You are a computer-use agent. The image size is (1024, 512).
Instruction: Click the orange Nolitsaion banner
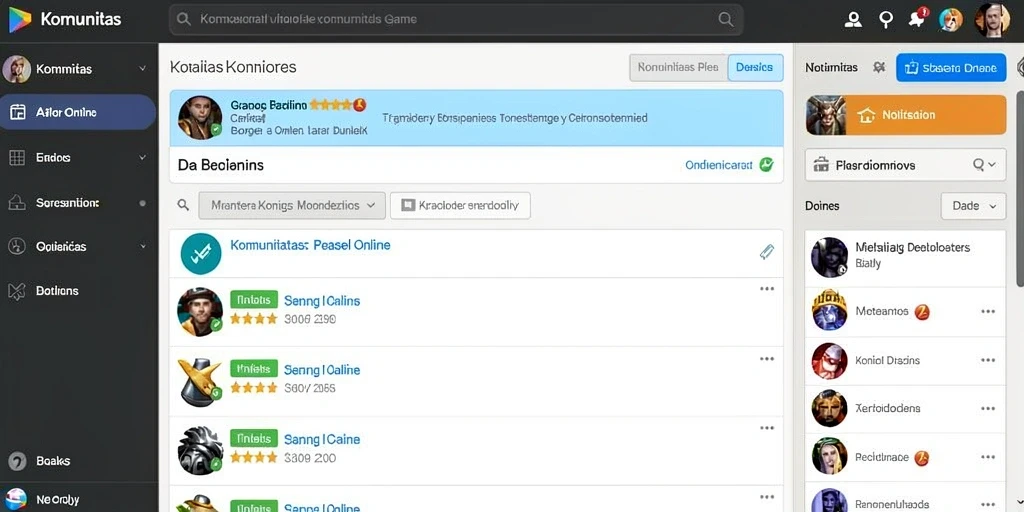point(906,115)
